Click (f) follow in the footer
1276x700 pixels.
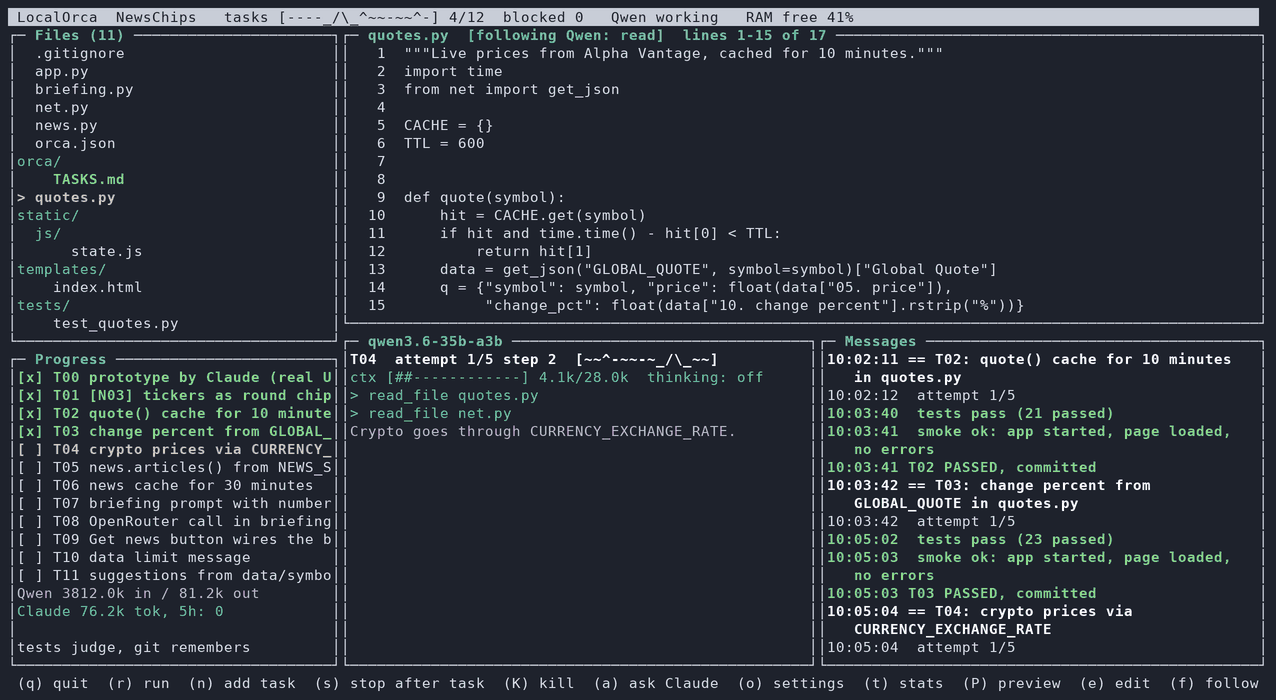tap(1214, 683)
